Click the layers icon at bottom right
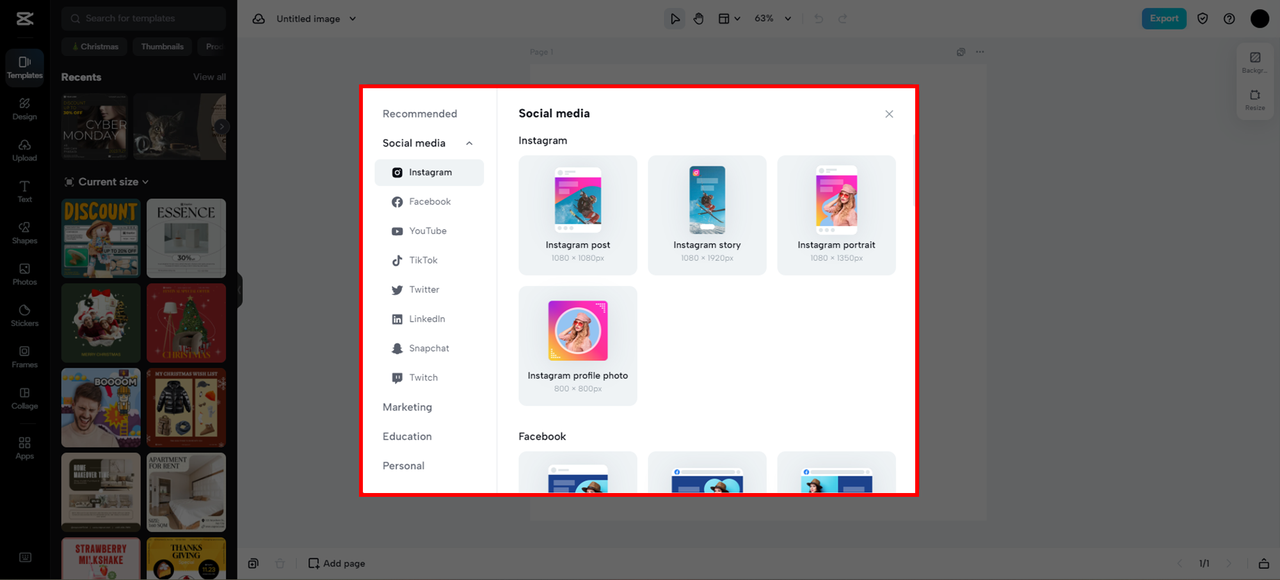1280x580 pixels. tap(1264, 563)
